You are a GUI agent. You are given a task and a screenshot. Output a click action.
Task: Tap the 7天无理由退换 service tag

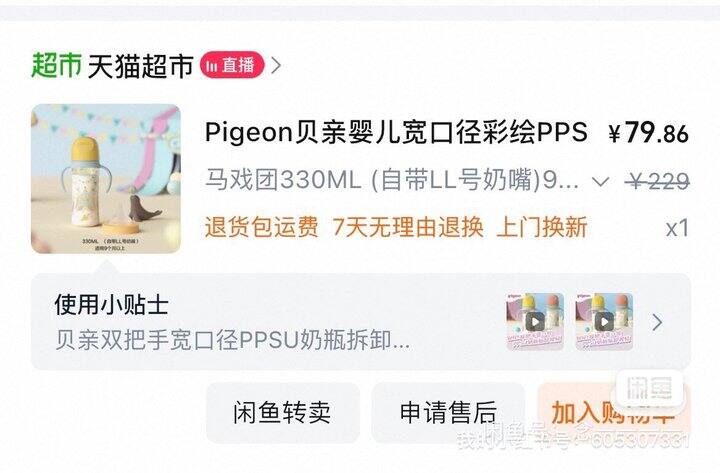[x=408, y=227]
